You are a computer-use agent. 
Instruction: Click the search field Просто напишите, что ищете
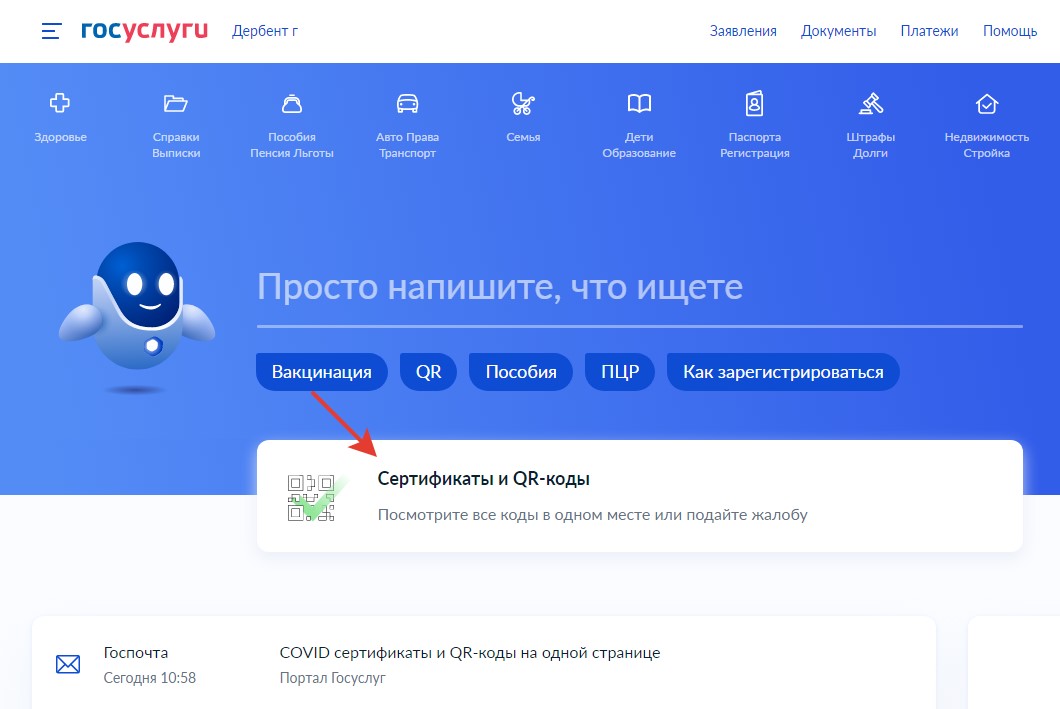(x=639, y=289)
